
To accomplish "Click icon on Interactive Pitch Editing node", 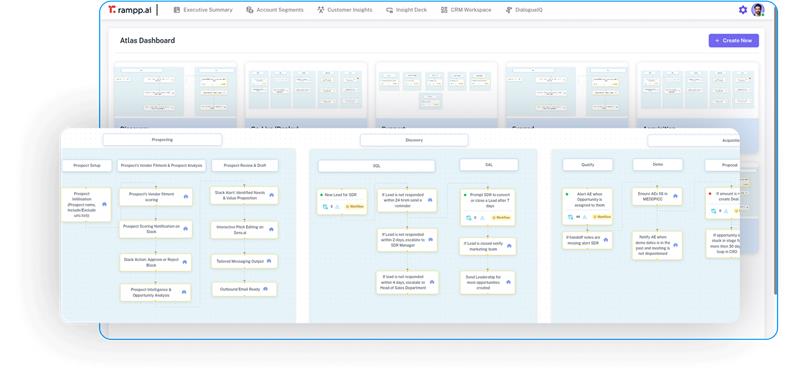I will point(271,229).
